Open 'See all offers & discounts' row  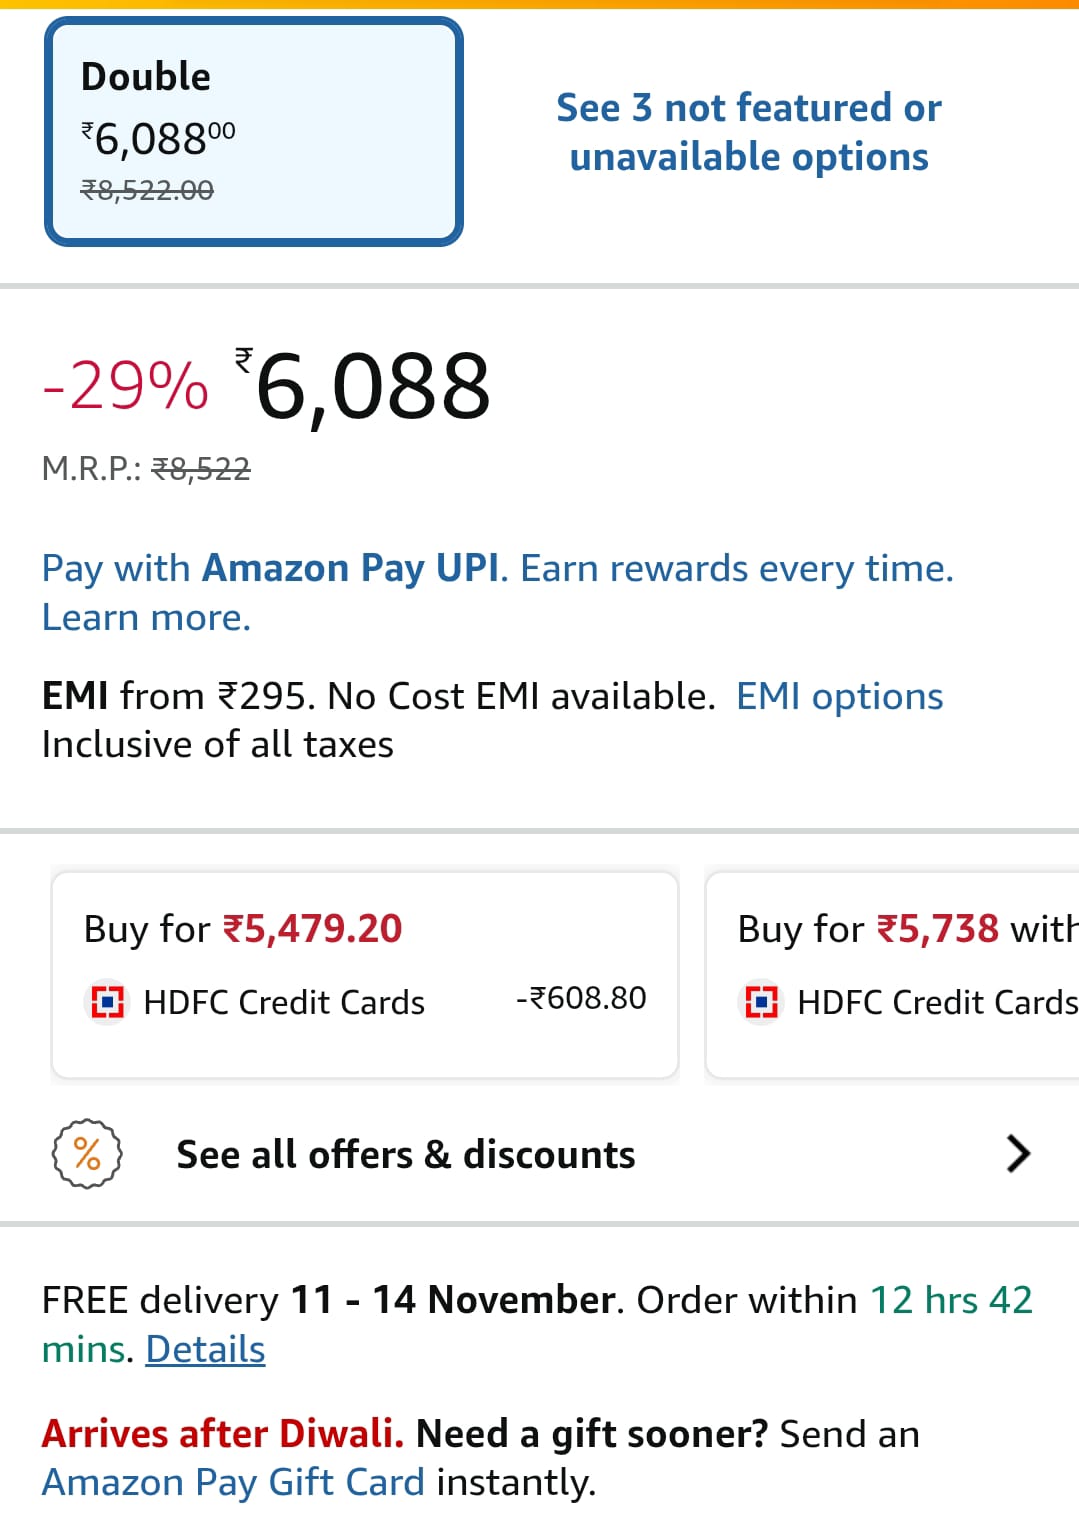[x=405, y=1155]
